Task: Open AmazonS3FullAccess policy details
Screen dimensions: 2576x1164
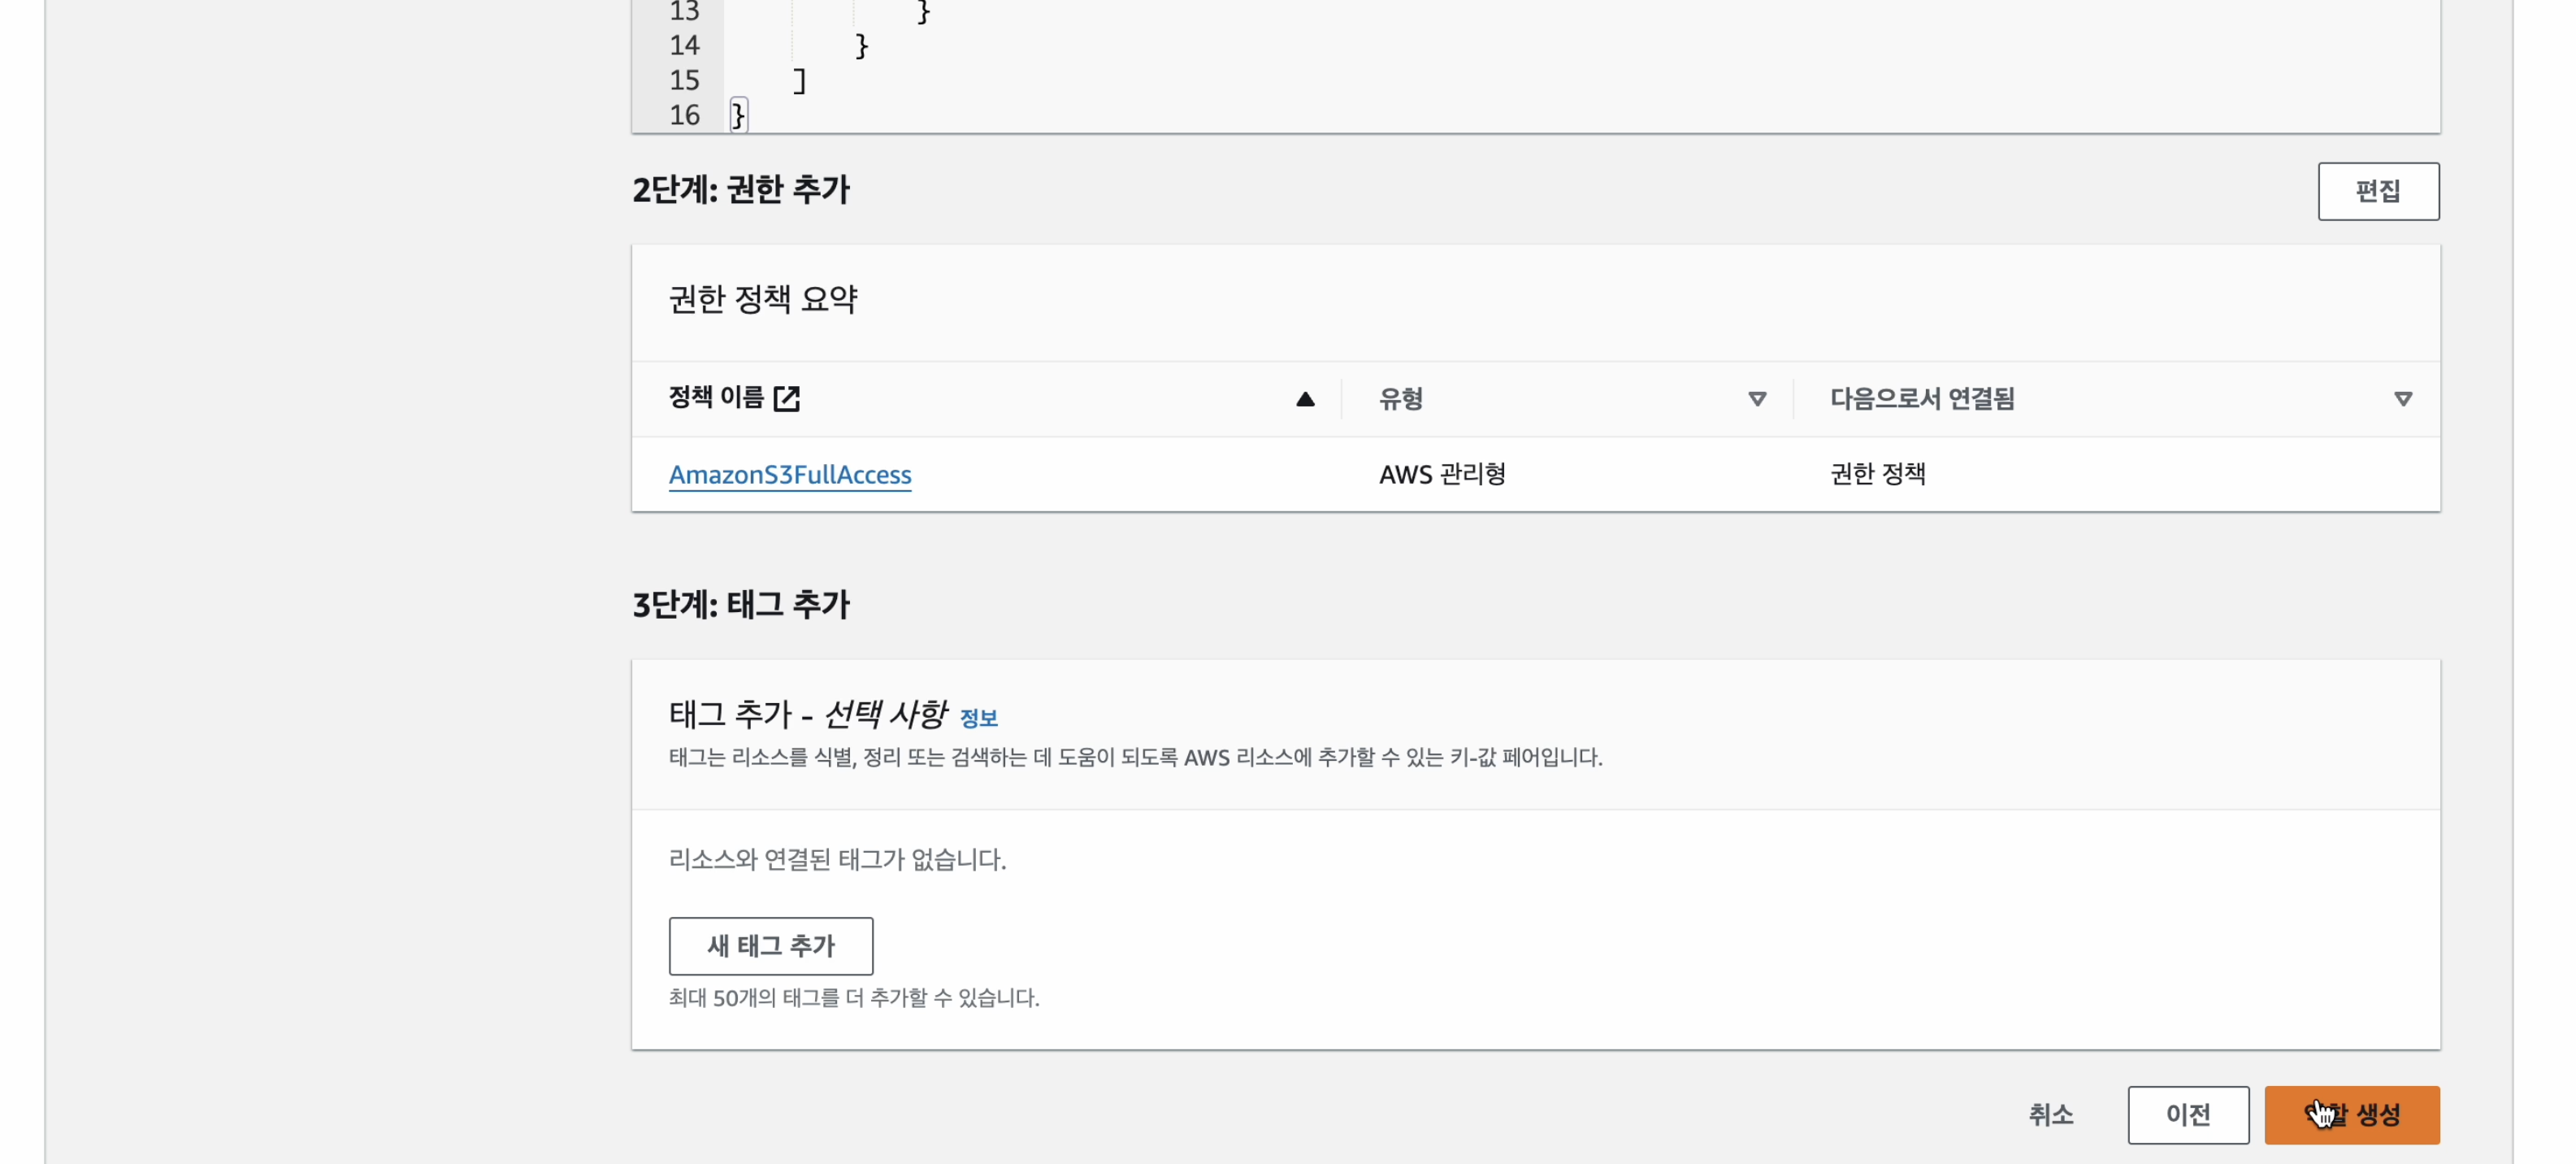Action: click(790, 475)
